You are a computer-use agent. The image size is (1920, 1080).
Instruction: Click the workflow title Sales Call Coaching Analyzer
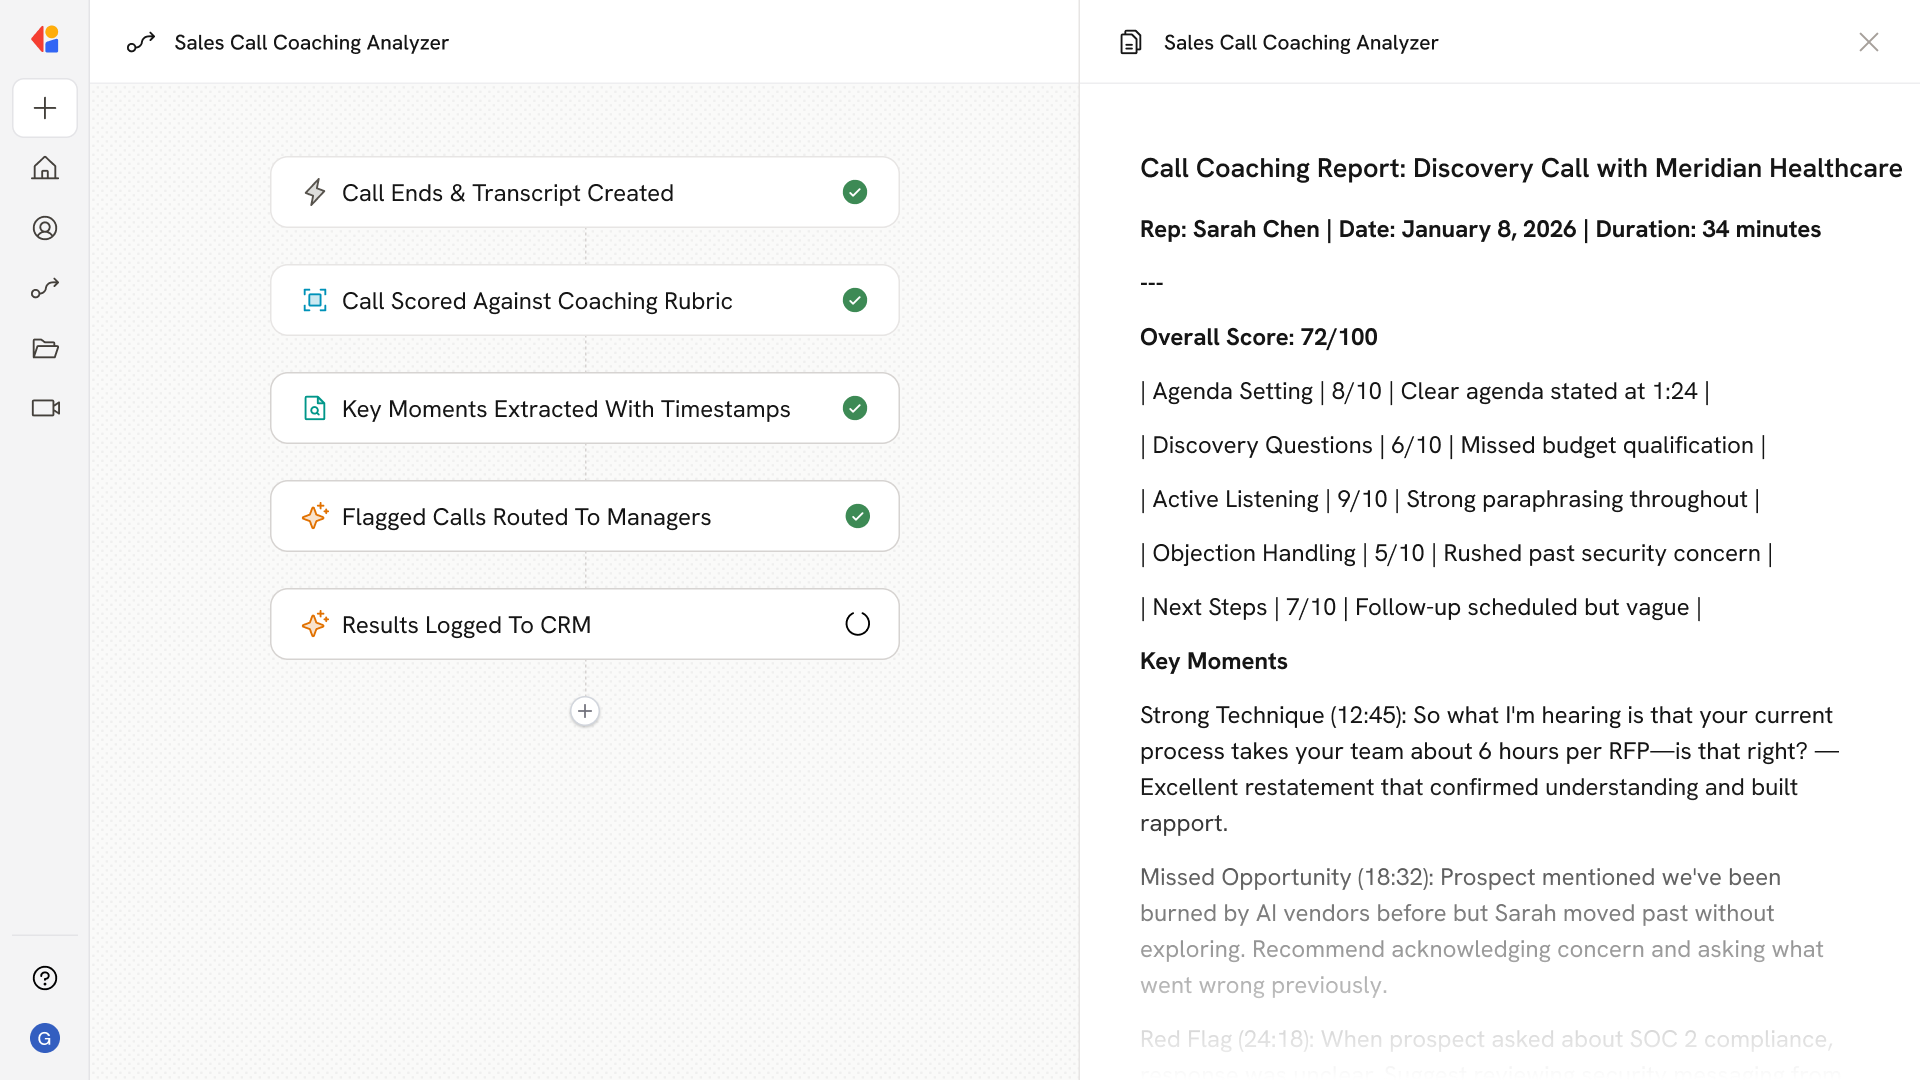tap(311, 42)
